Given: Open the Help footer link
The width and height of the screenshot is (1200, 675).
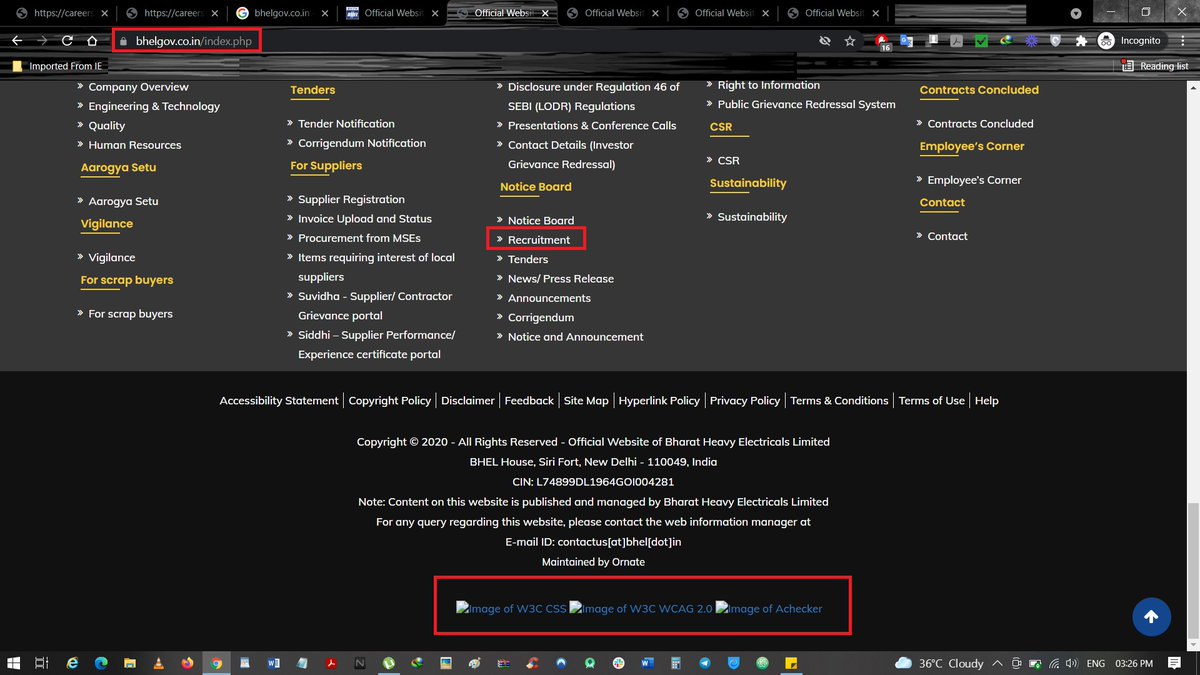Looking at the screenshot, I should (x=987, y=401).
